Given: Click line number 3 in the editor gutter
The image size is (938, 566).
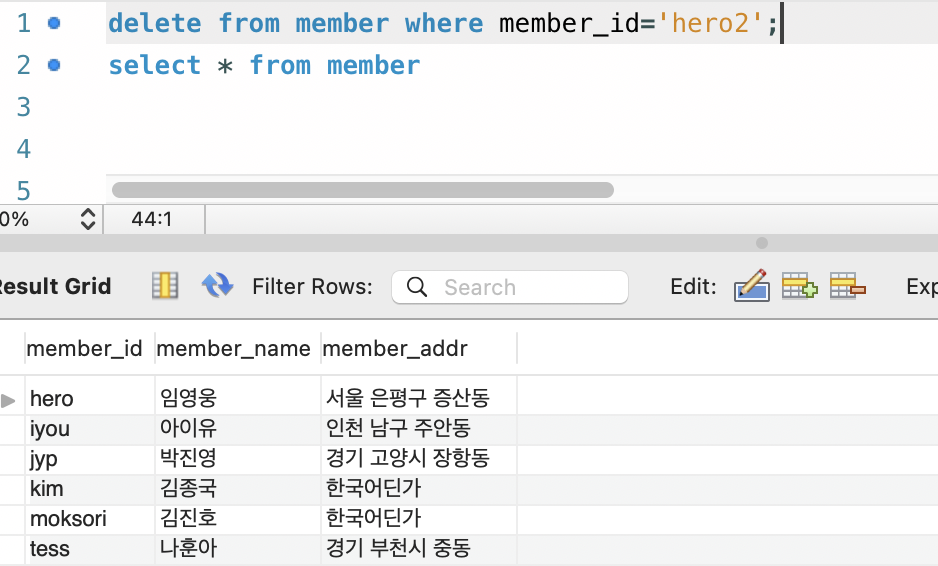Looking at the screenshot, I should [24, 107].
